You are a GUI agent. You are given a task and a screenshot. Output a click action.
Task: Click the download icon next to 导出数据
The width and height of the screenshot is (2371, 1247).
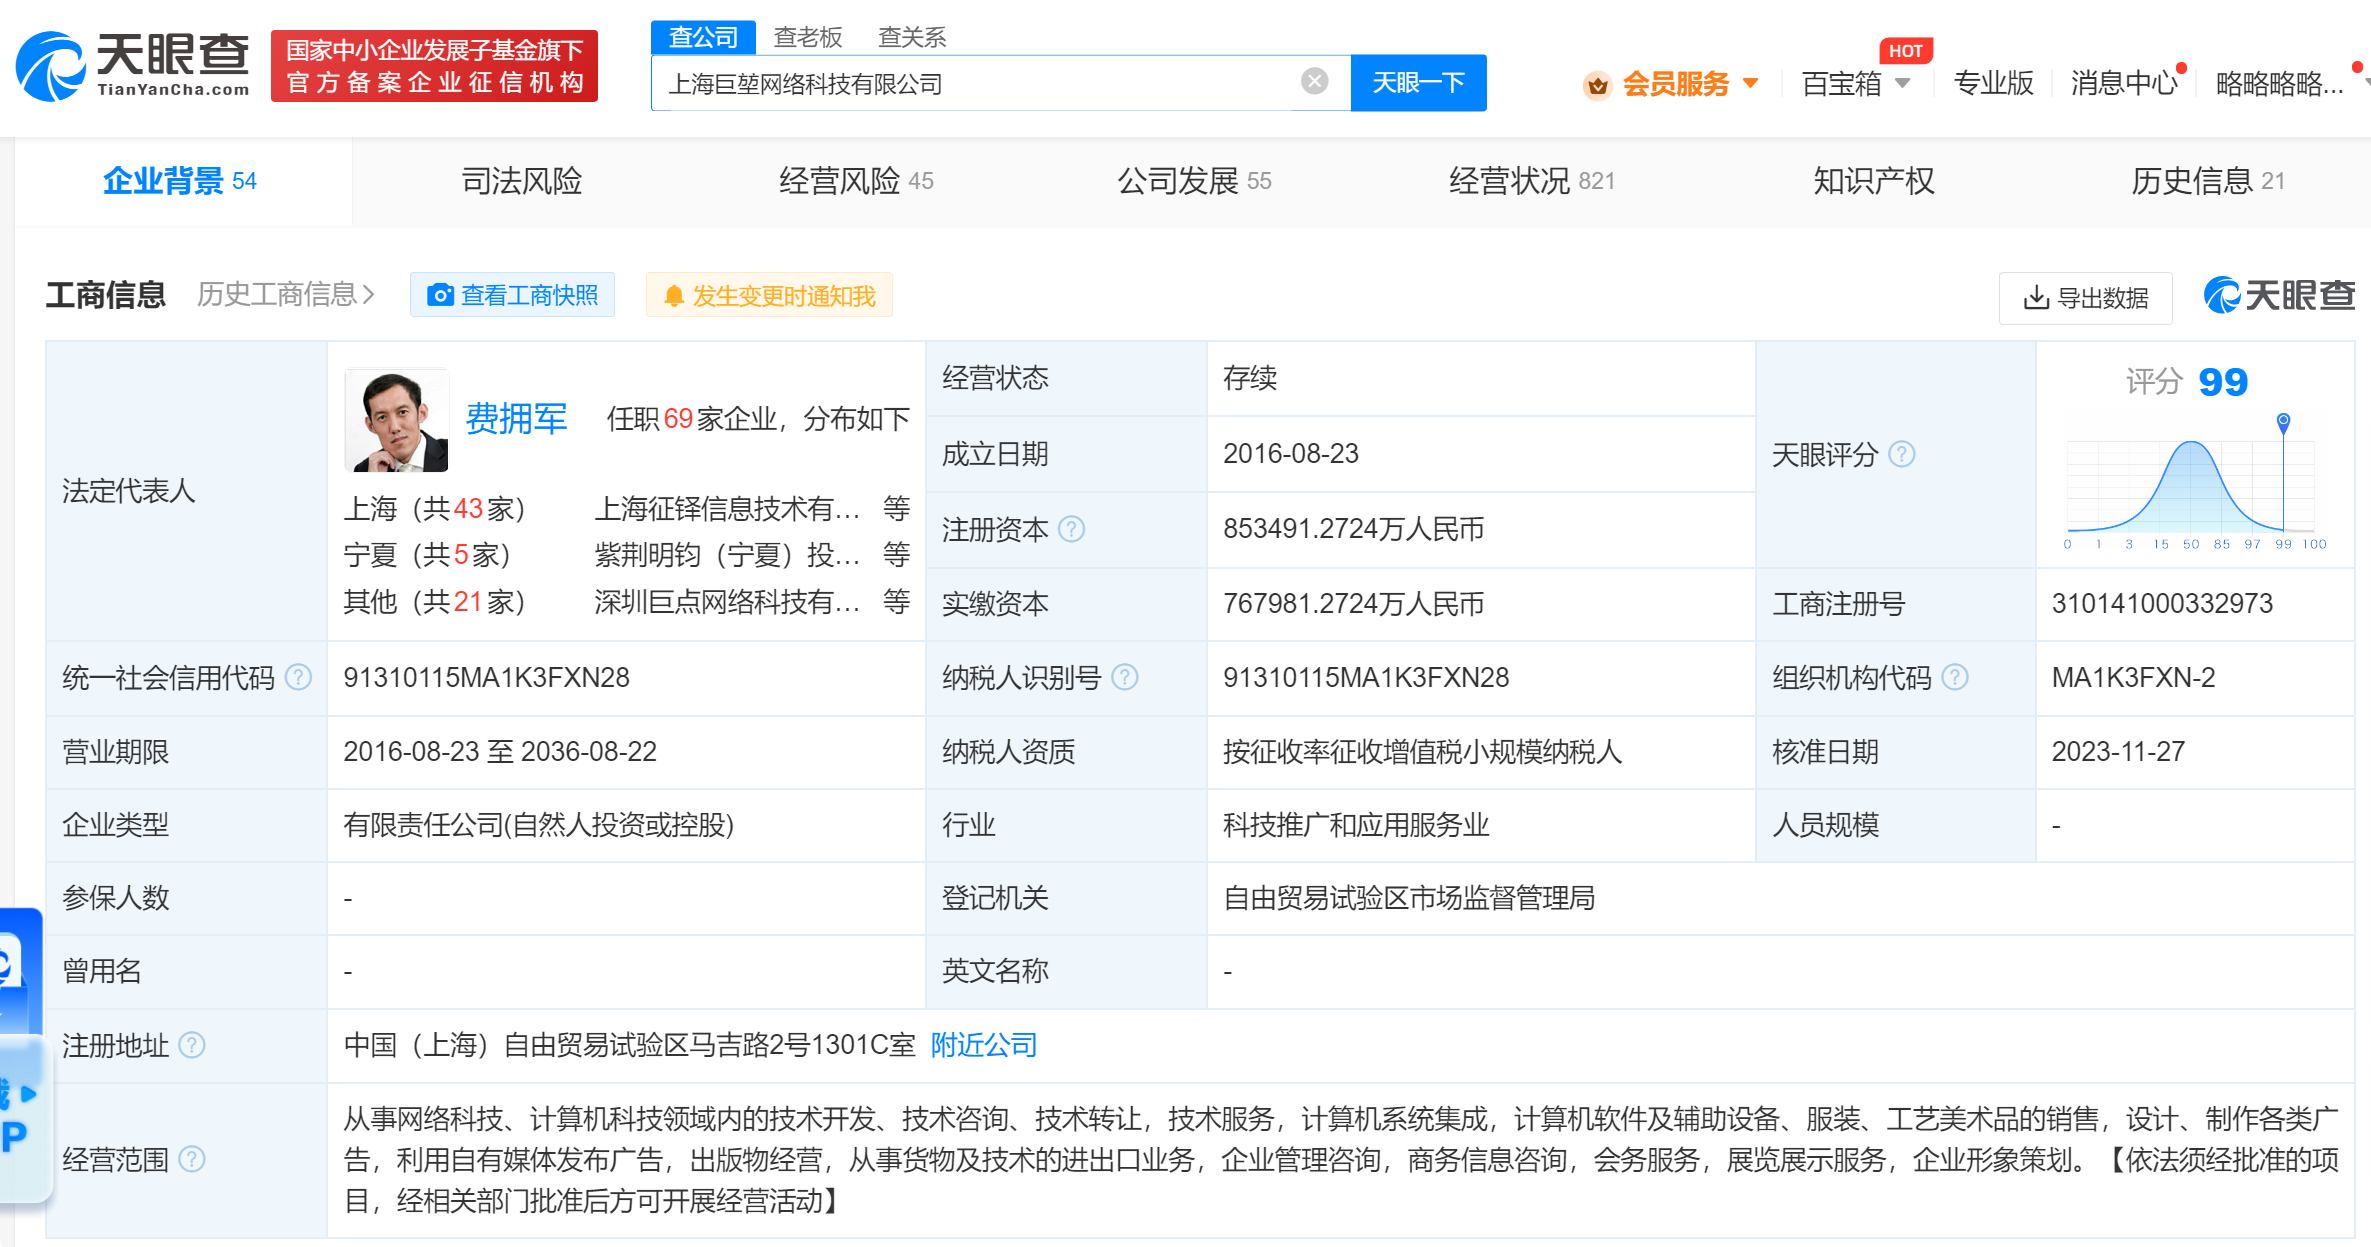click(2035, 297)
